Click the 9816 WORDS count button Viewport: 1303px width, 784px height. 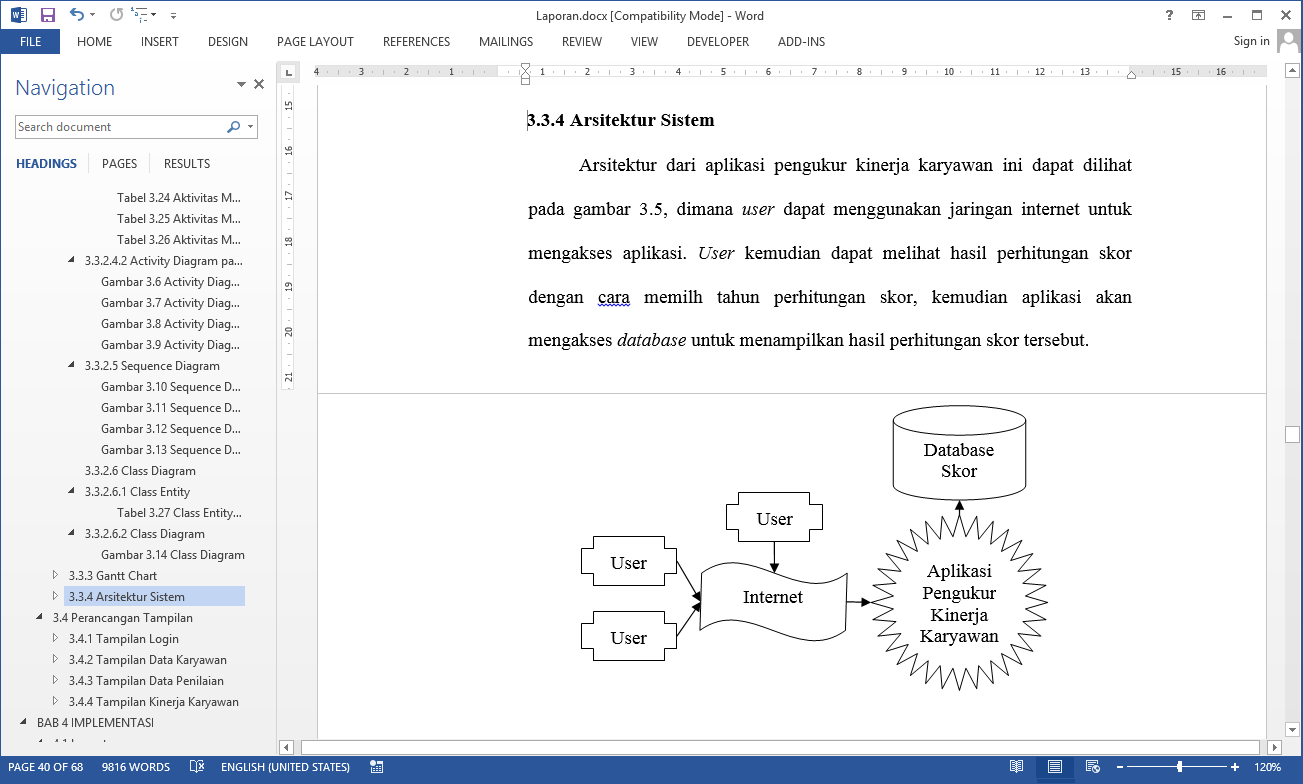pyautogui.click(x=135, y=767)
